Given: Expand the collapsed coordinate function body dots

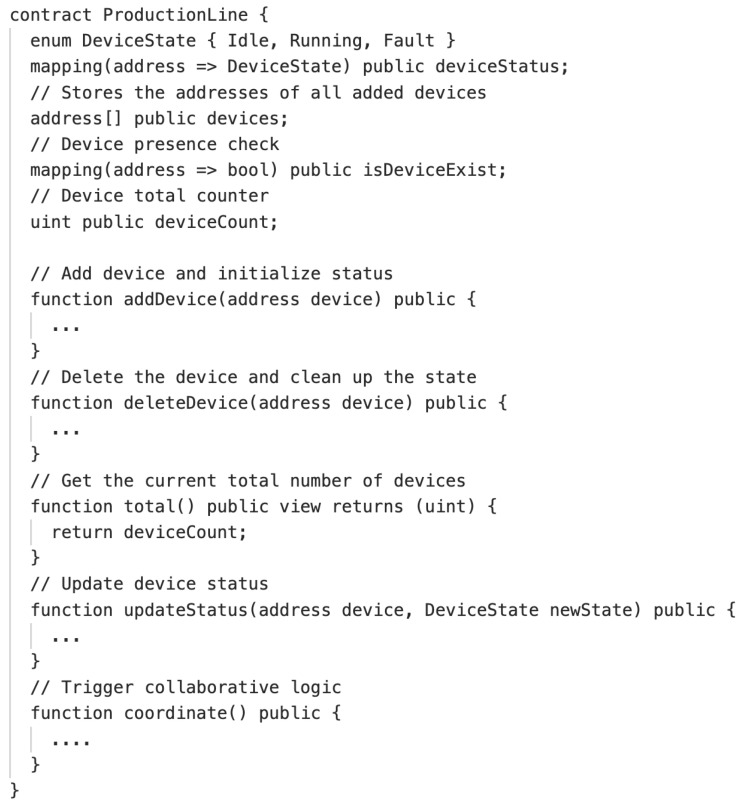Looking at the screenshot, I should [x=71, y=743].
